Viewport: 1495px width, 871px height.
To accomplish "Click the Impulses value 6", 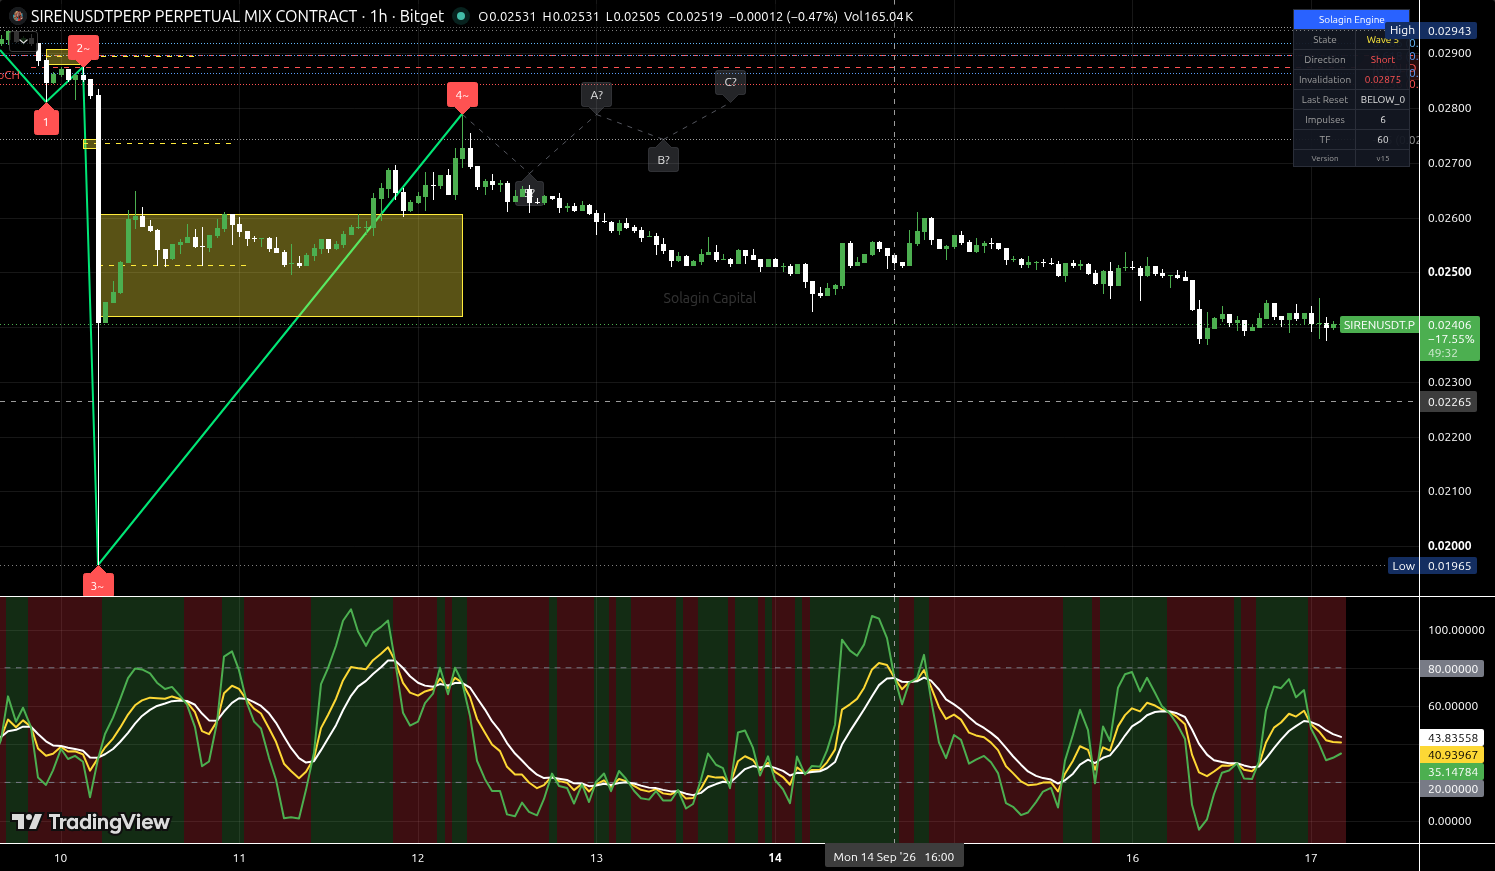I will coord(1382,120).
